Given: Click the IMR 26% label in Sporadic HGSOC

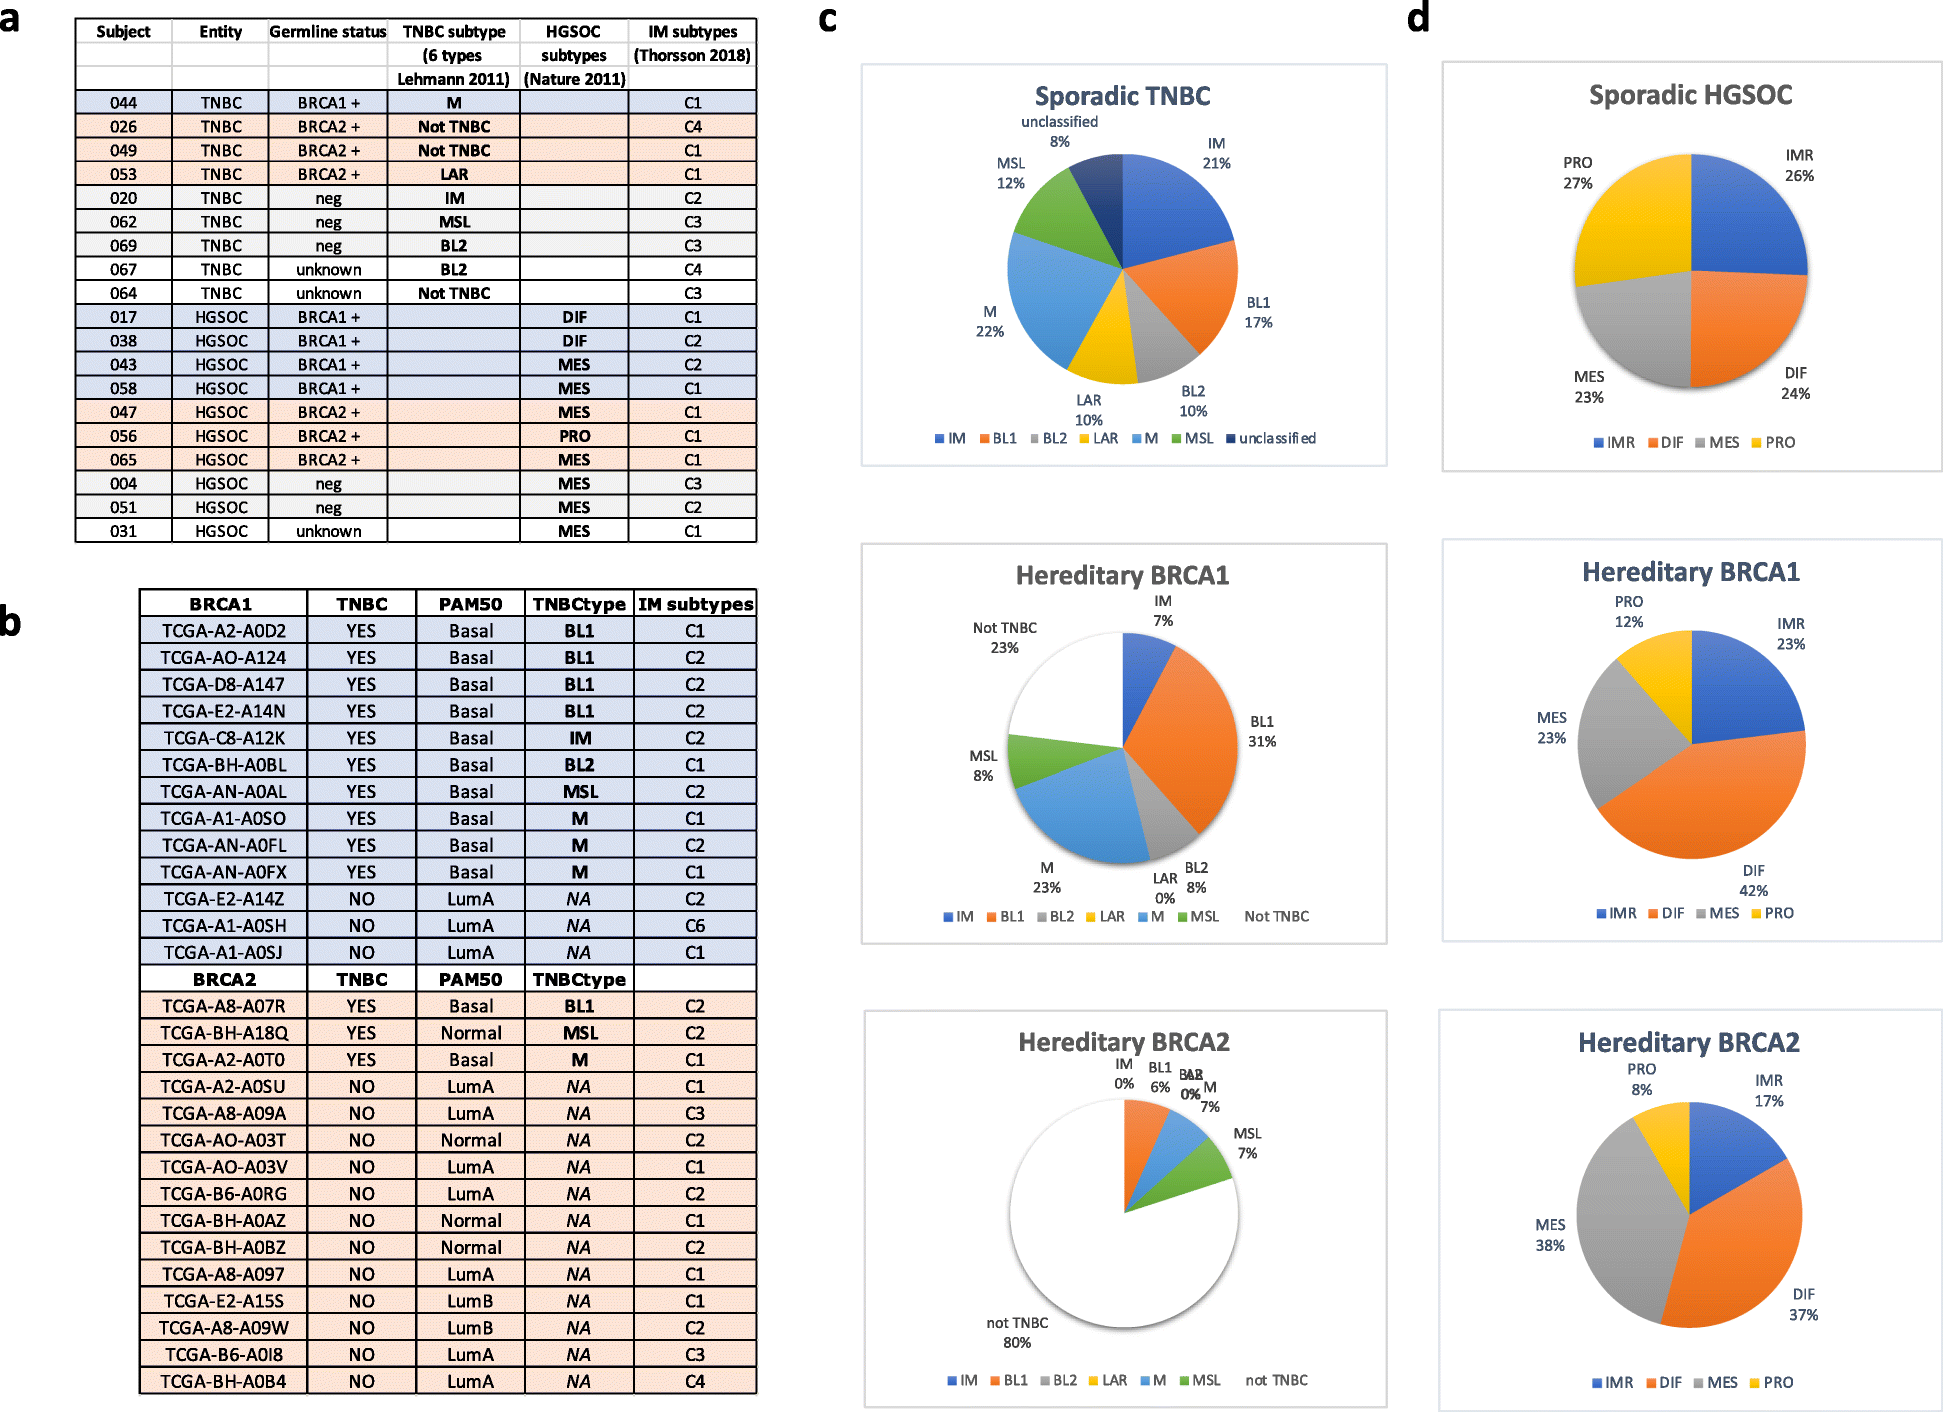Looking at the screenshot, I should point(1799,165).
